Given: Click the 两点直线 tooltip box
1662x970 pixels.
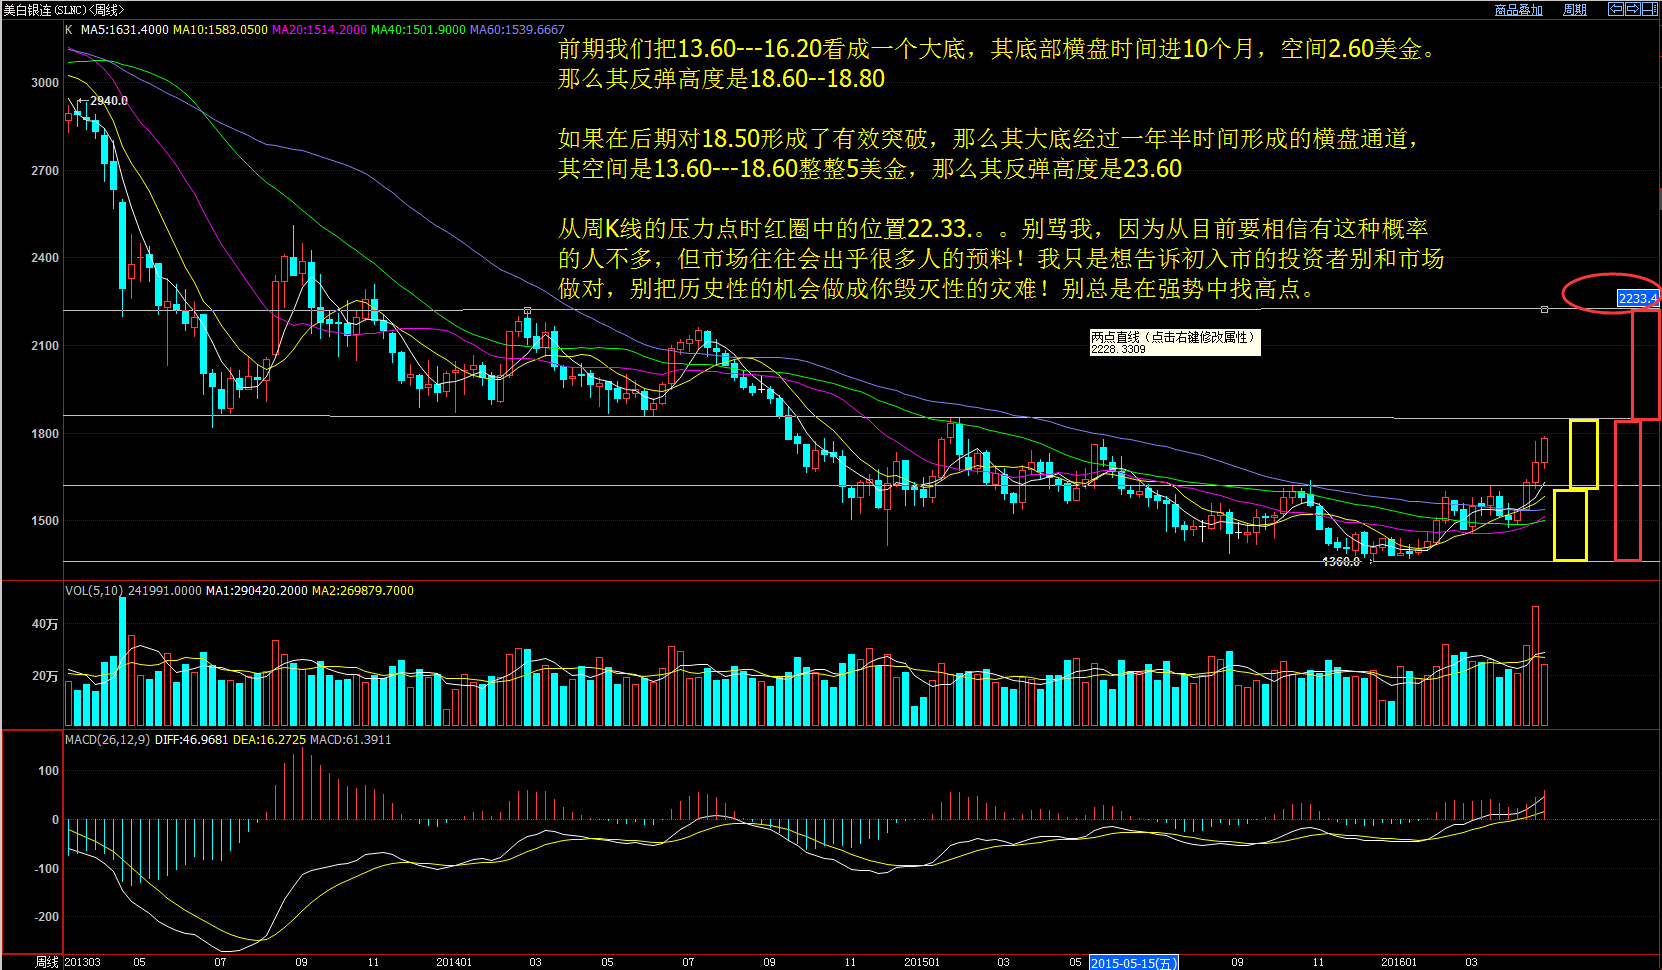Looking at the screenshot, I should click(1174, 342).
